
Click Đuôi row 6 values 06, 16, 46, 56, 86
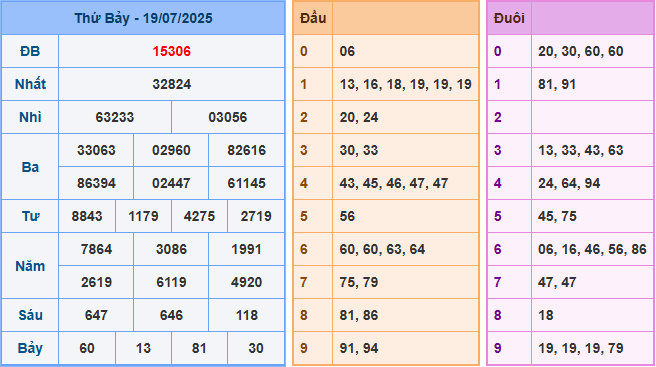[x=592, y=249]
